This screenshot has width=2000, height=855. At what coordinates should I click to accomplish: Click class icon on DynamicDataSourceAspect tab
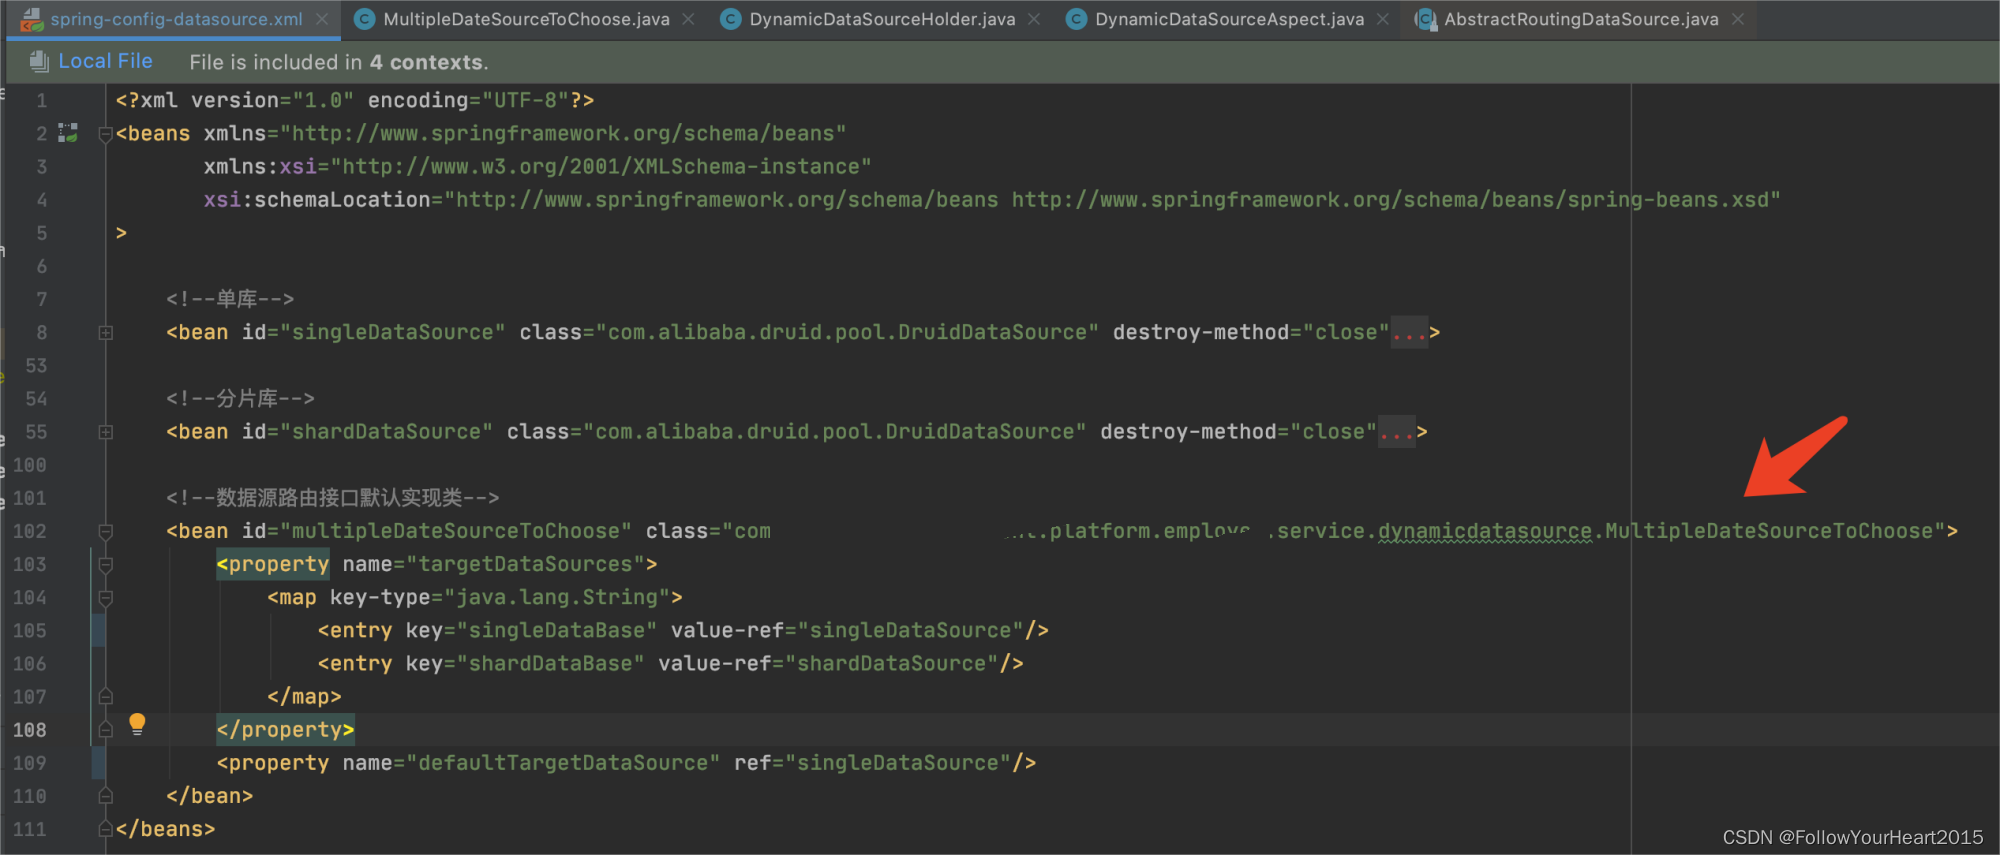point(1077,19)
